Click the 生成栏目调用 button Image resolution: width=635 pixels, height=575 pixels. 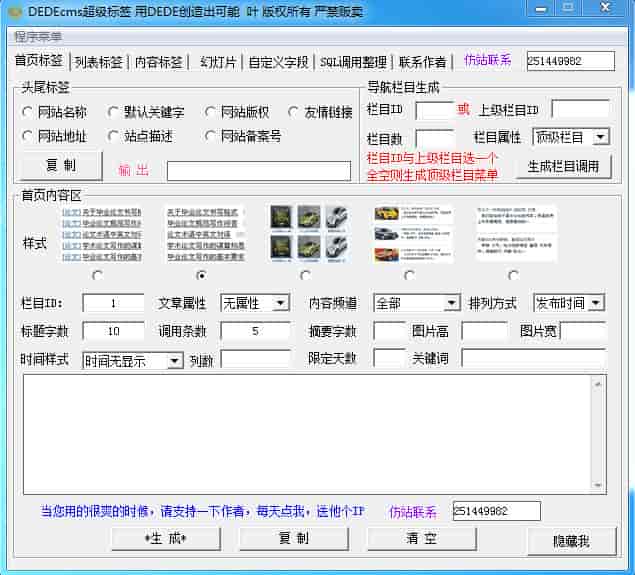[563, 167]
